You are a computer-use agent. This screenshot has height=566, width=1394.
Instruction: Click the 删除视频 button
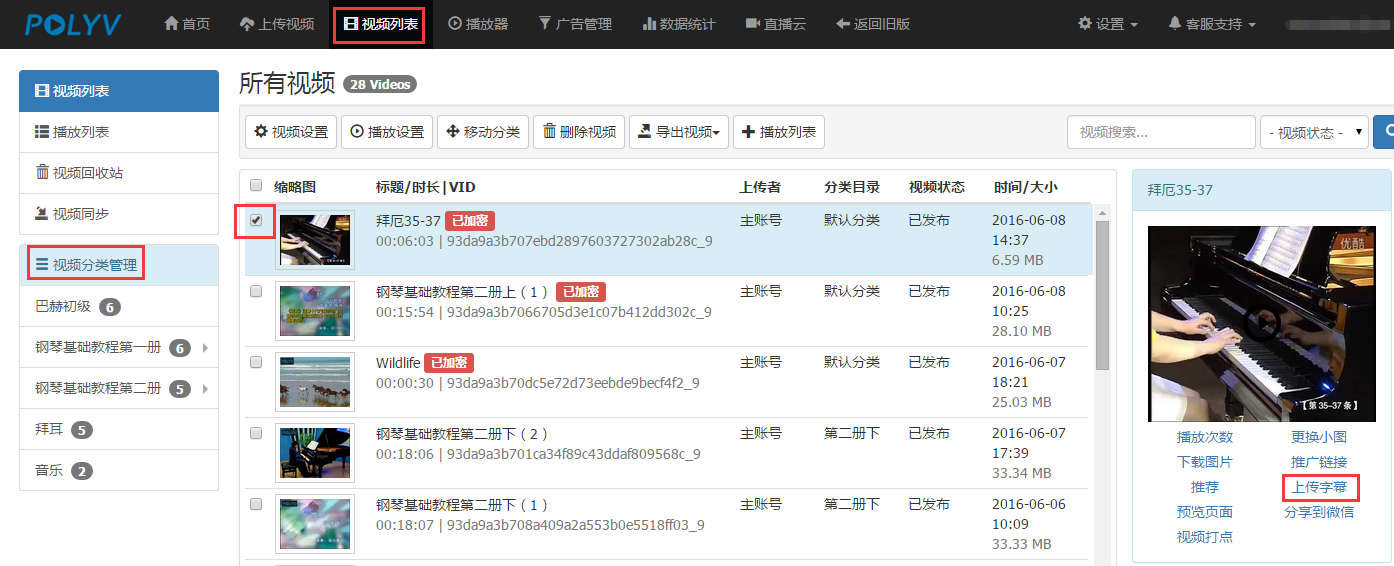point(579,132)
